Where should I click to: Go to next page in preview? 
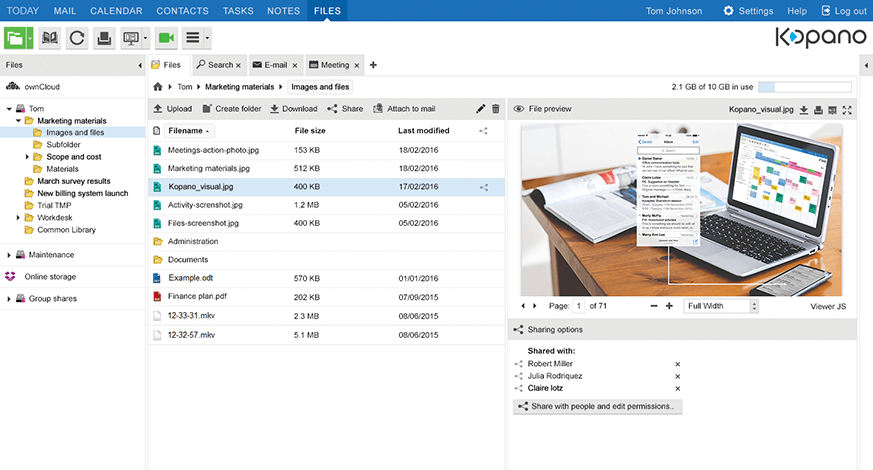tap(534, 306)
